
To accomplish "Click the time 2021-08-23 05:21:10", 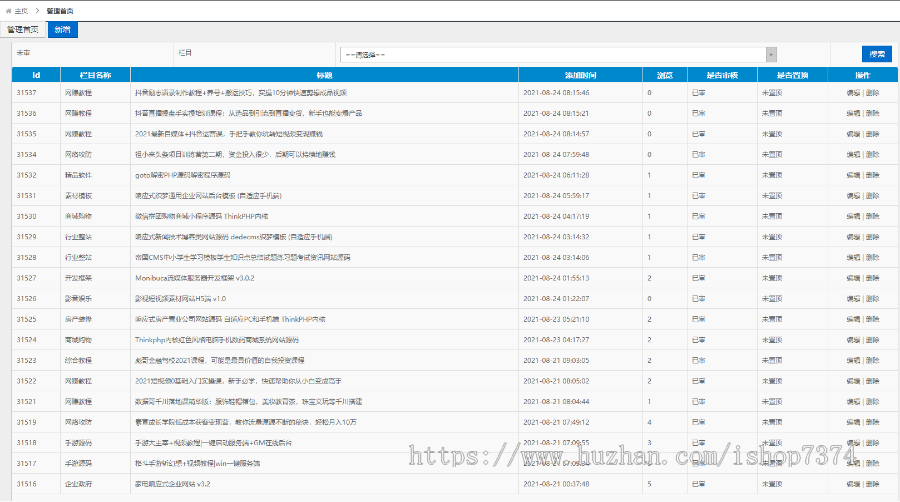I will 556,320.
